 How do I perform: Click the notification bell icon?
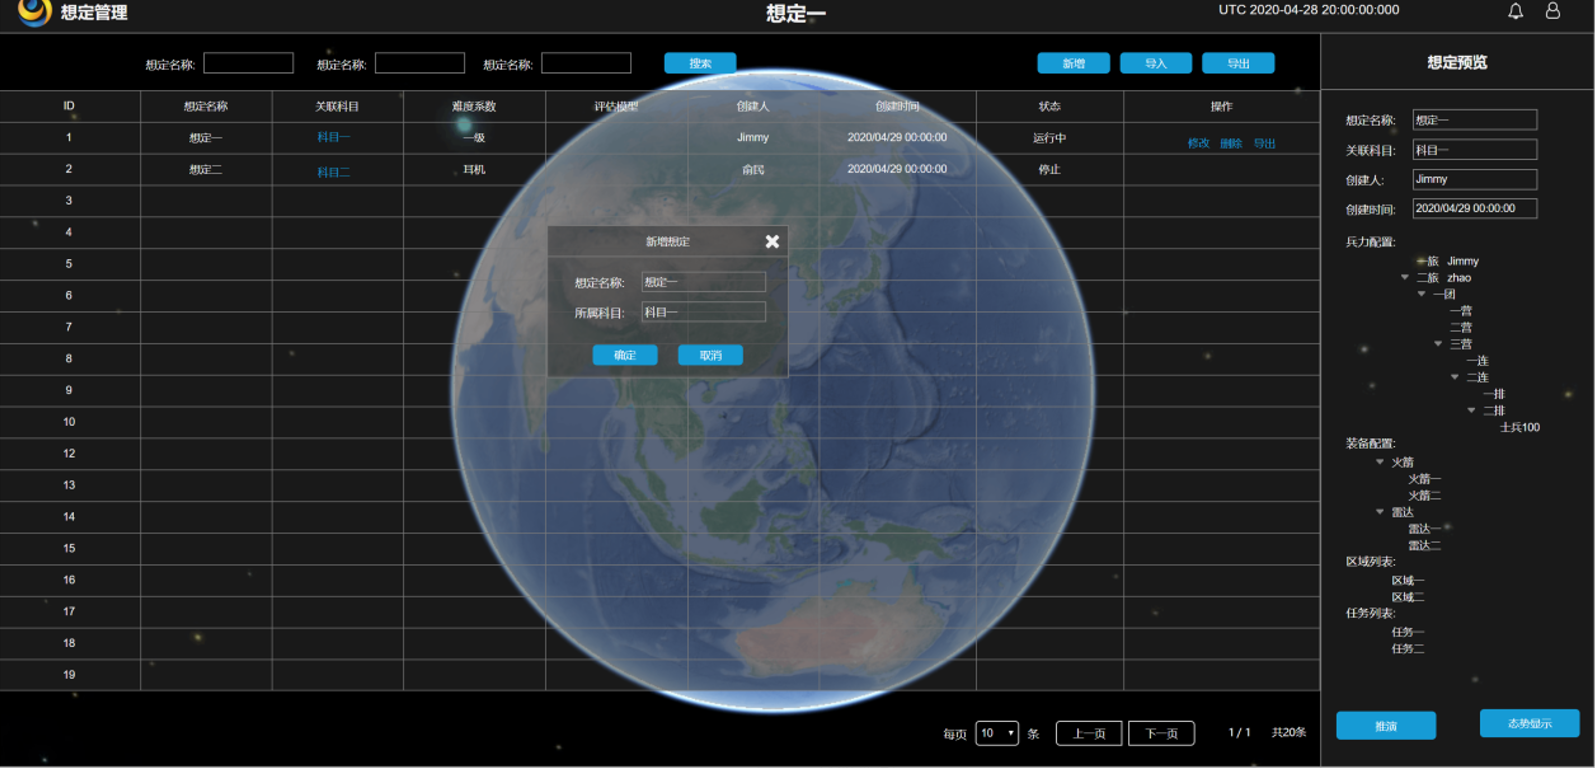point(1515,11)
